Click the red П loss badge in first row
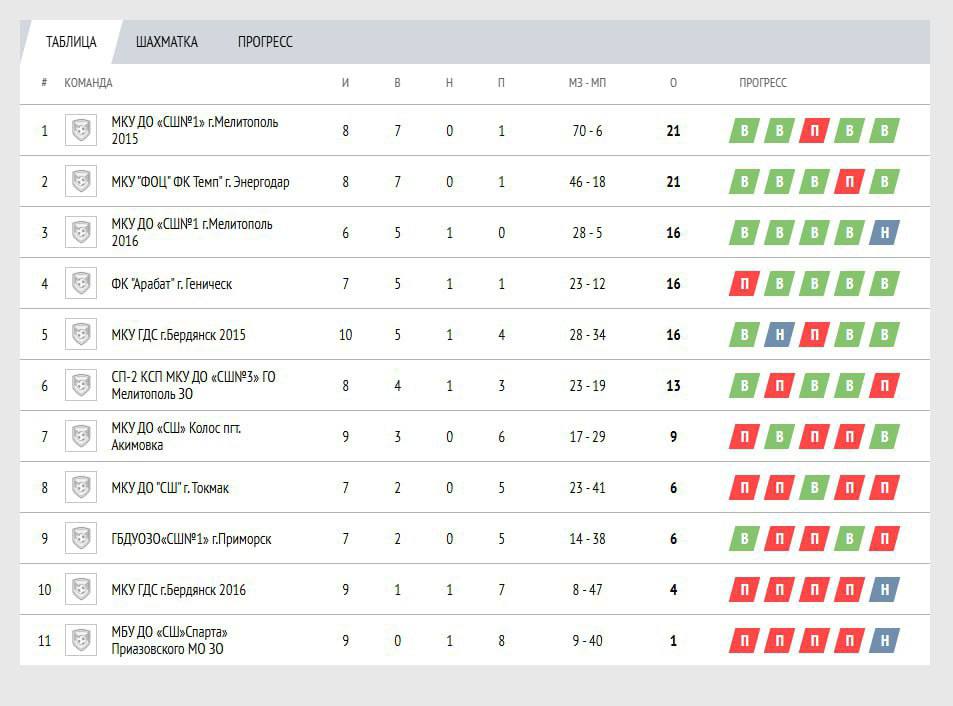The image size is (953, 706). [814, 131]
